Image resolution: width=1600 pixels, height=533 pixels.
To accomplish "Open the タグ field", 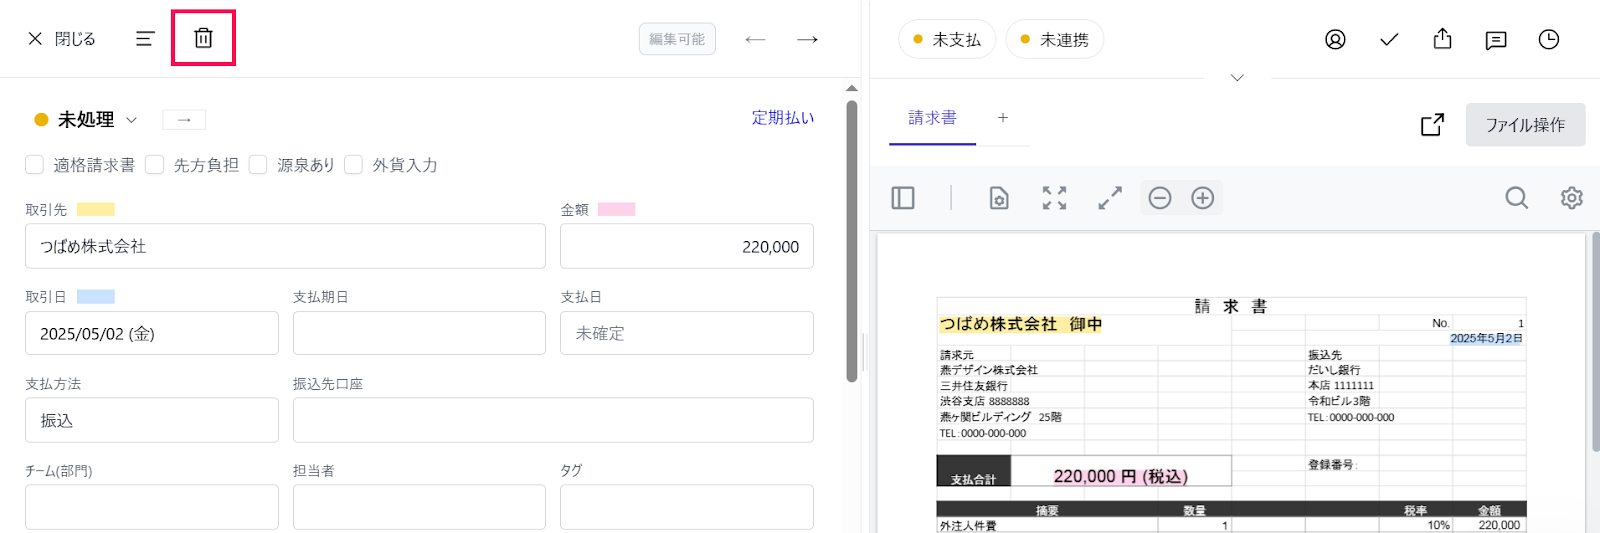I will (x=687, y=507).
